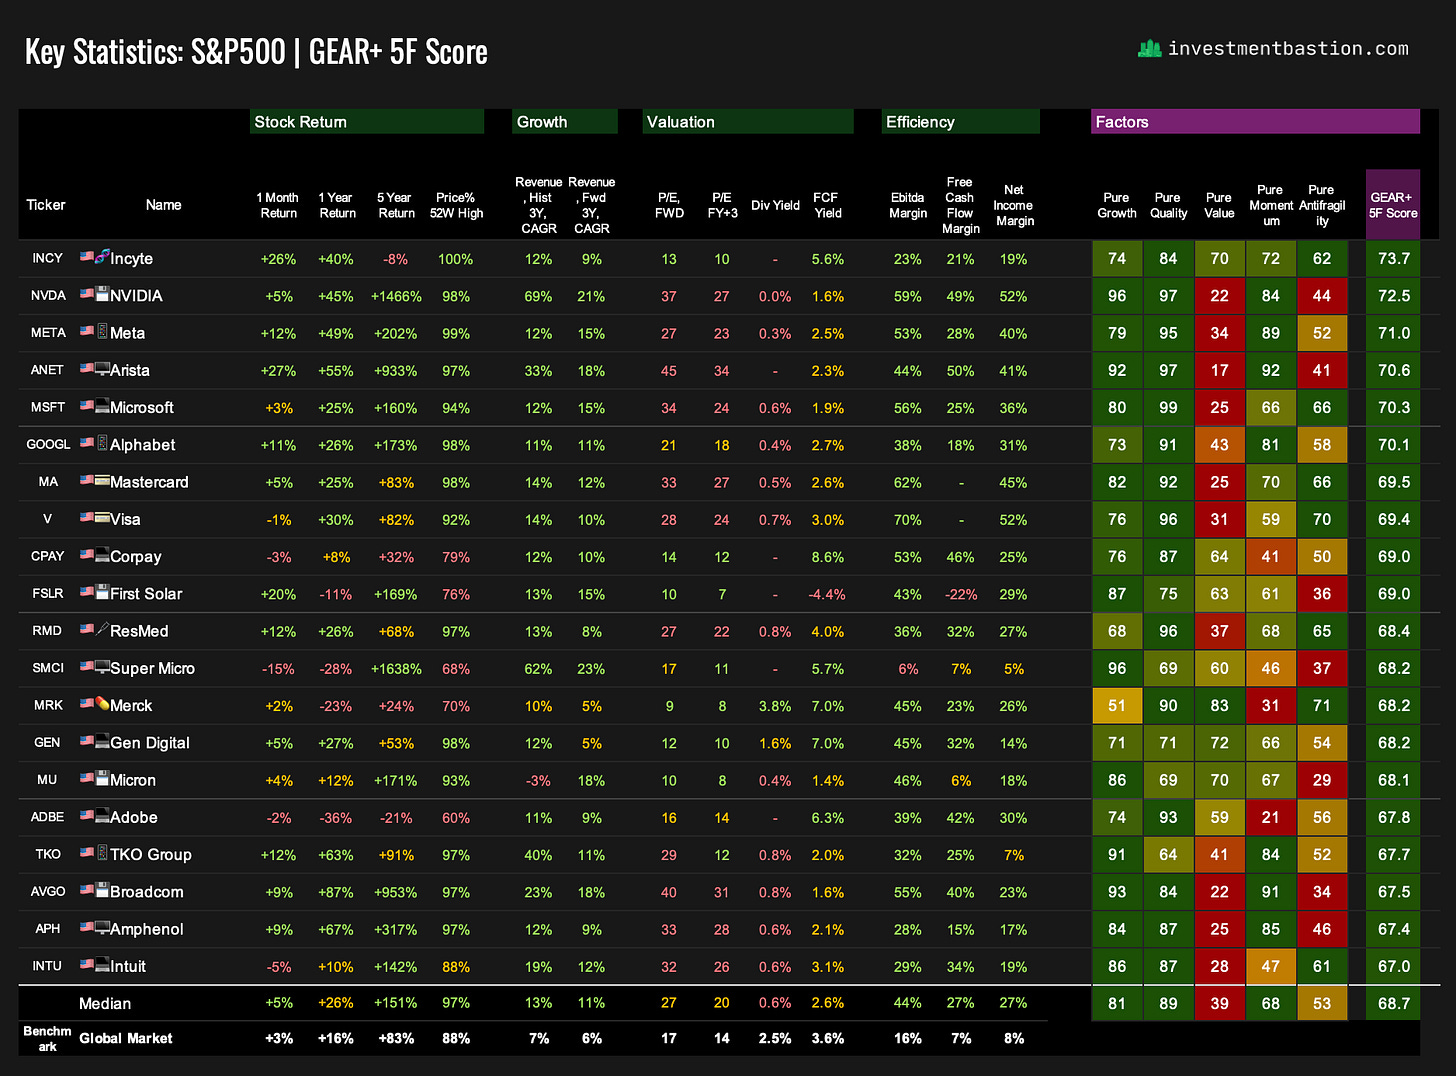The image size is (1456, 1076).
Task: Click the 1 Month Return column header
Action: click(x=278, y=205)
